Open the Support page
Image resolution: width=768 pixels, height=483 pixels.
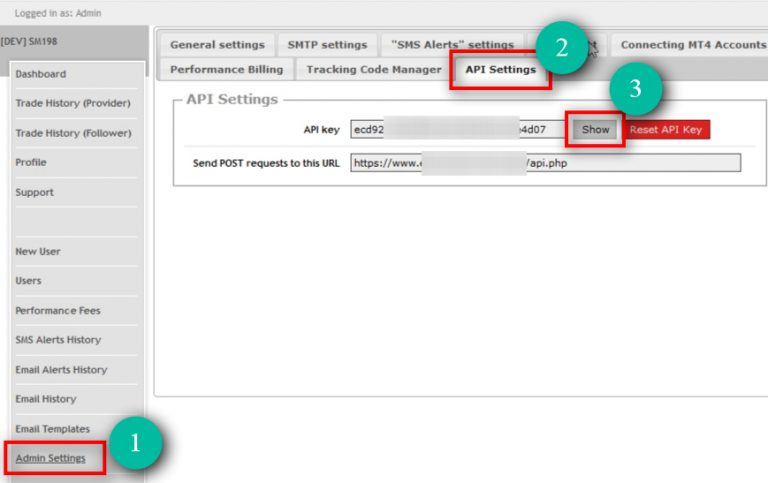coord(34,192)
